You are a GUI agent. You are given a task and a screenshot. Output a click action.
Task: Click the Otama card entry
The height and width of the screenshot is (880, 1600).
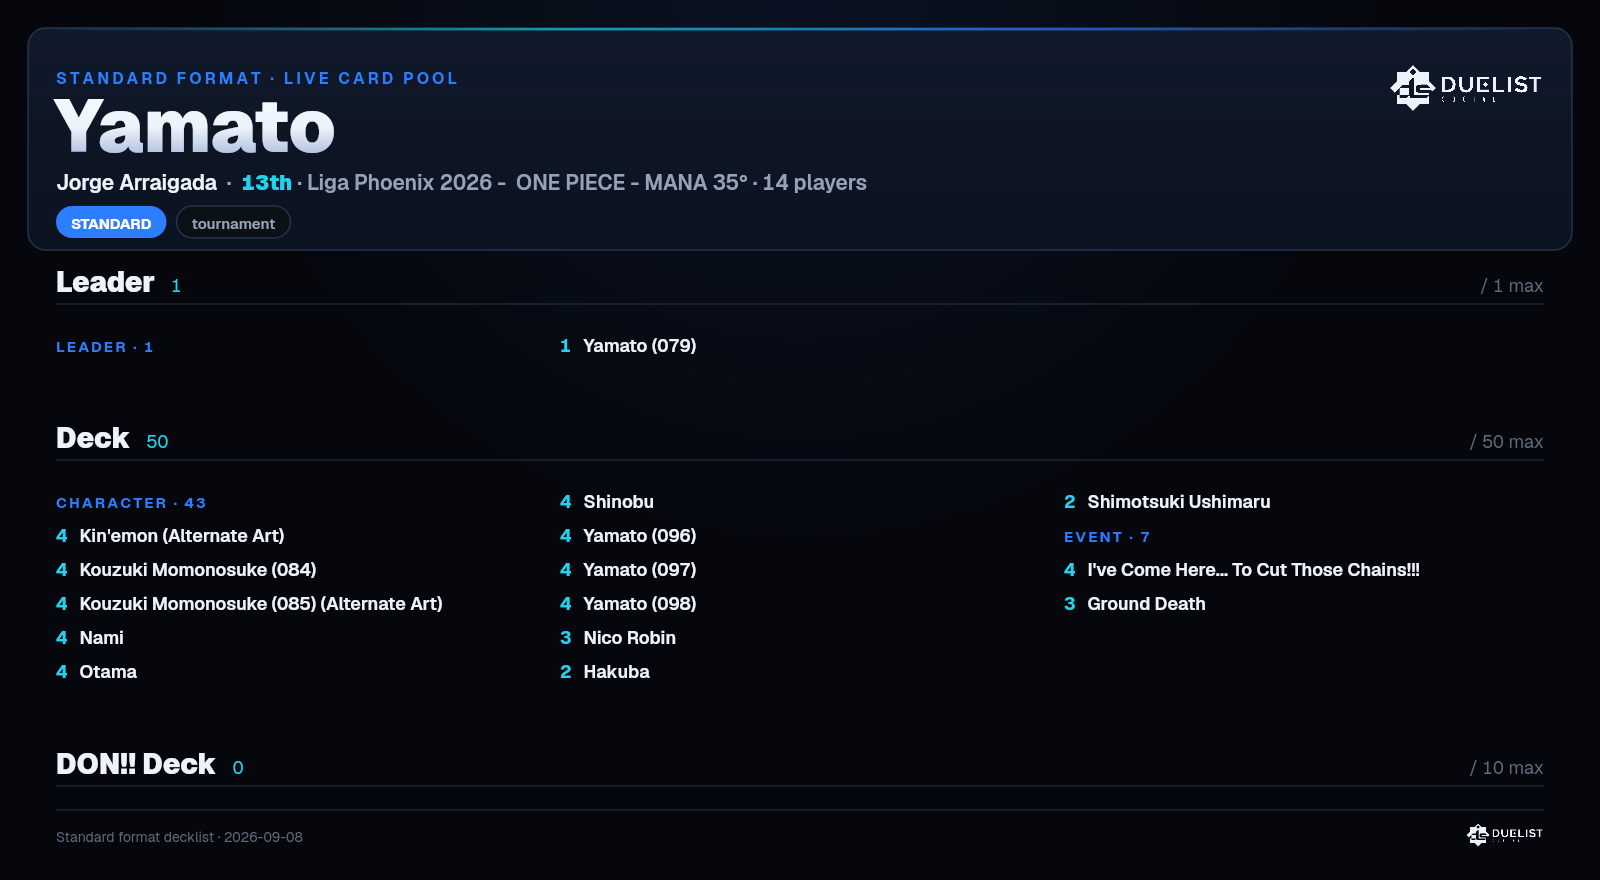[x=96, y=672]
